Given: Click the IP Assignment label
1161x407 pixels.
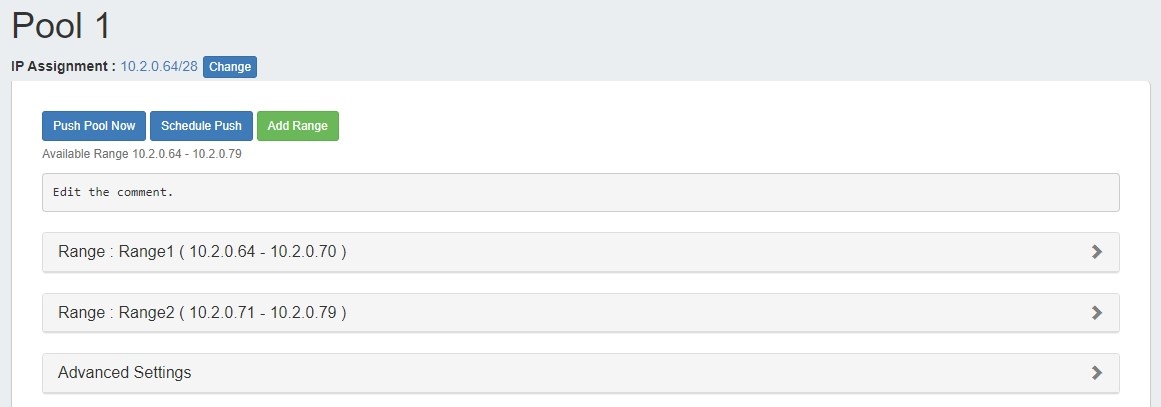Looking at the screenshot, I should 63,67.
